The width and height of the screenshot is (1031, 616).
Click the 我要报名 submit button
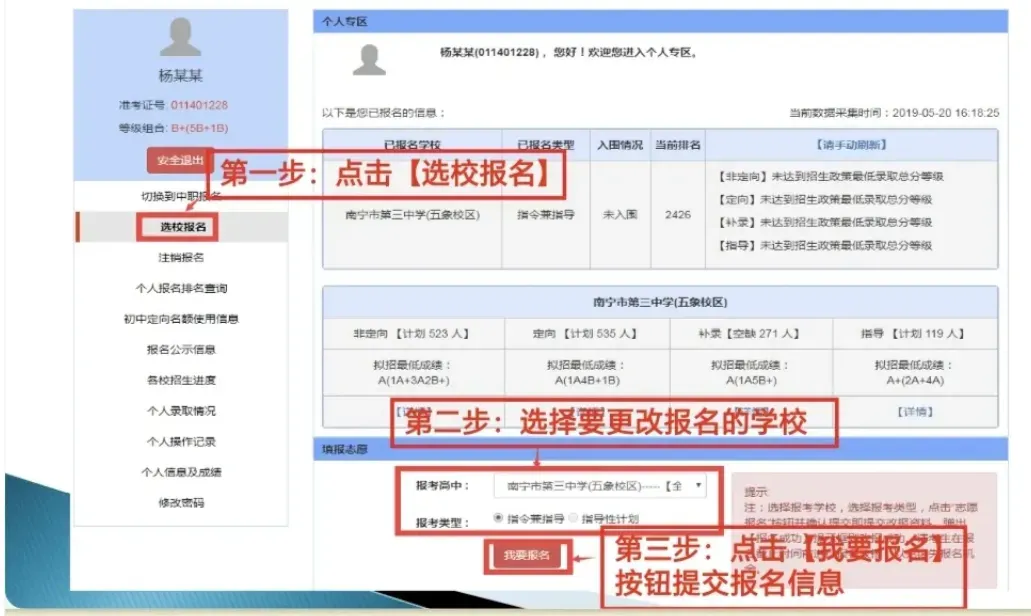pos(527,556)
